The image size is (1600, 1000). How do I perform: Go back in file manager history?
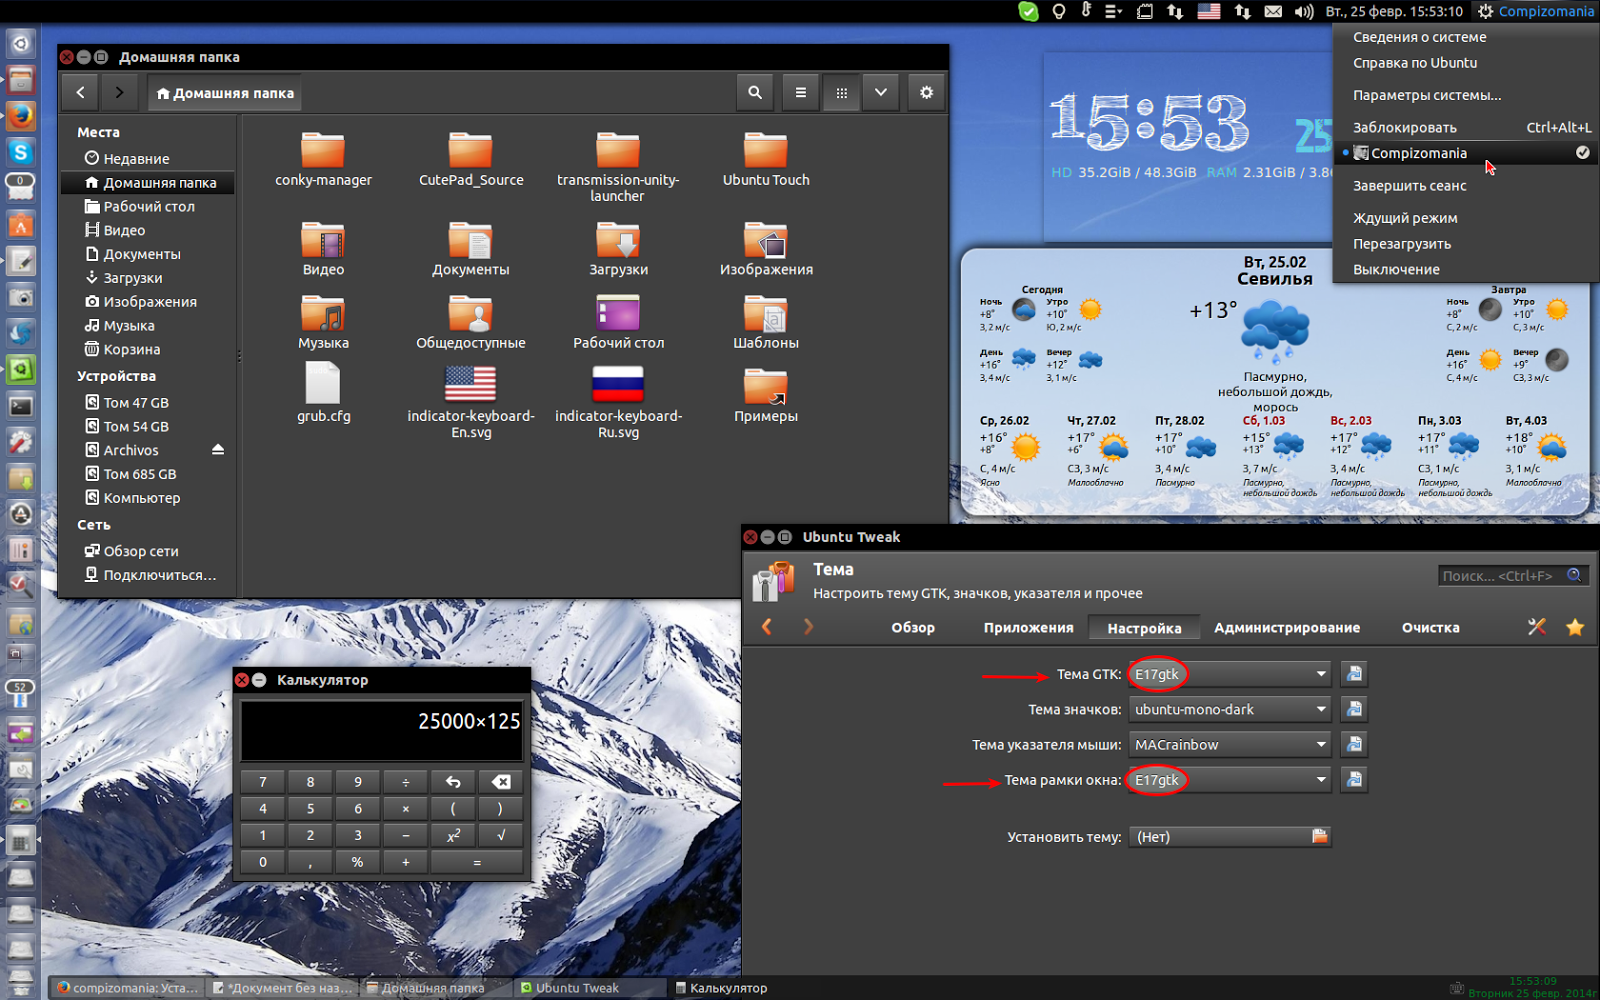[80, 92]
